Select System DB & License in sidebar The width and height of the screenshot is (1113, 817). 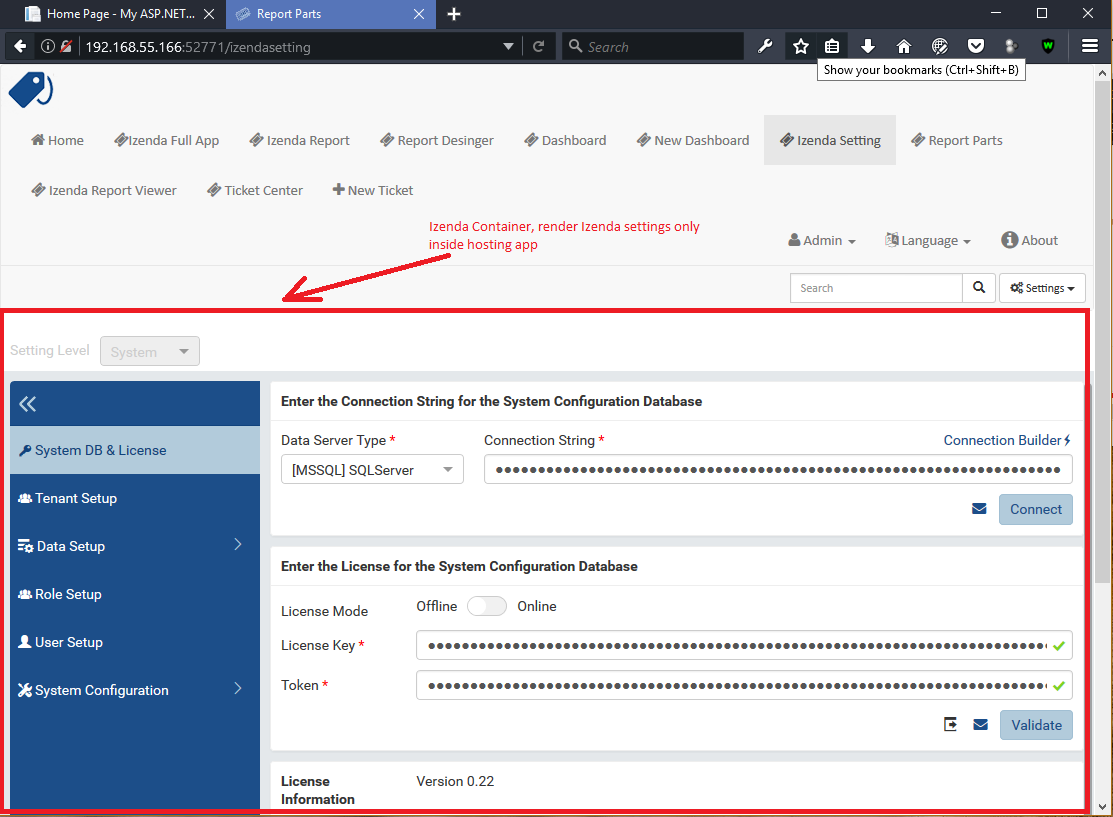pos(135,450)
